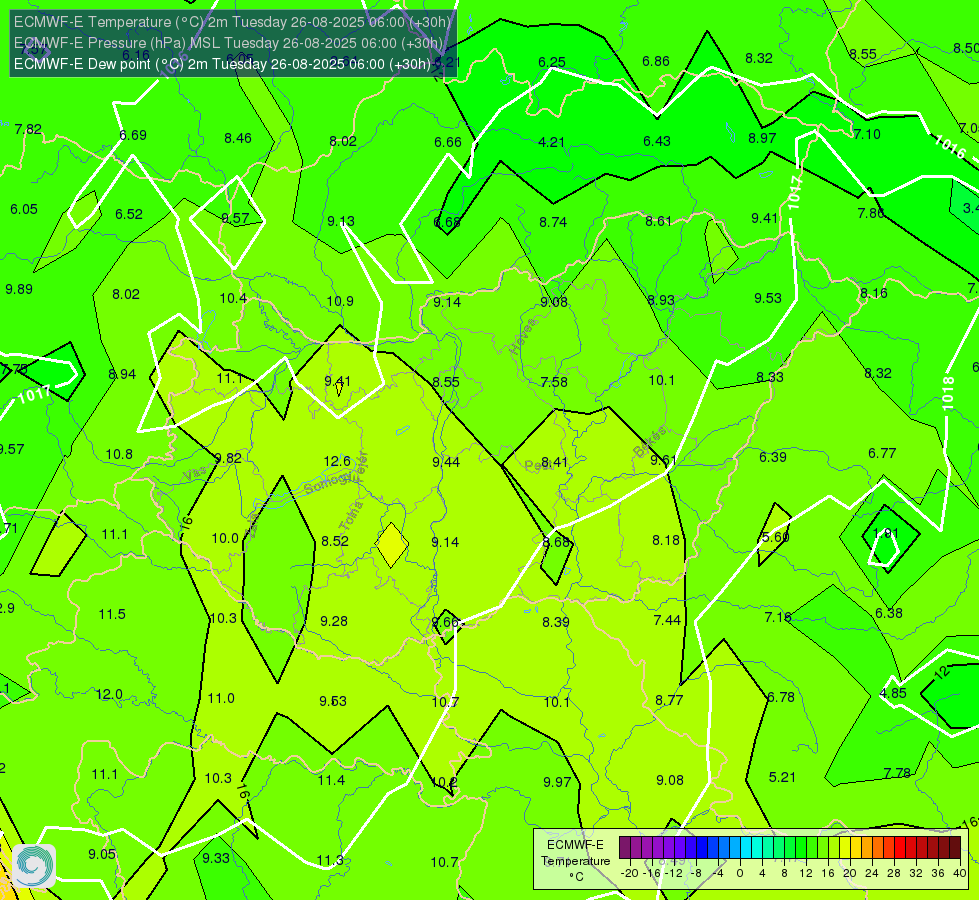Click the 10.4 dew point value

pos(233,299)
